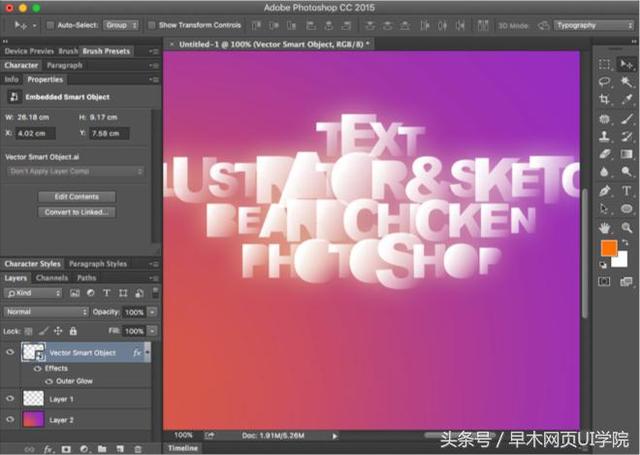640x455 pixels.
Task: Switch to the Device Preview tab
Action: click(x=29, y=51)
